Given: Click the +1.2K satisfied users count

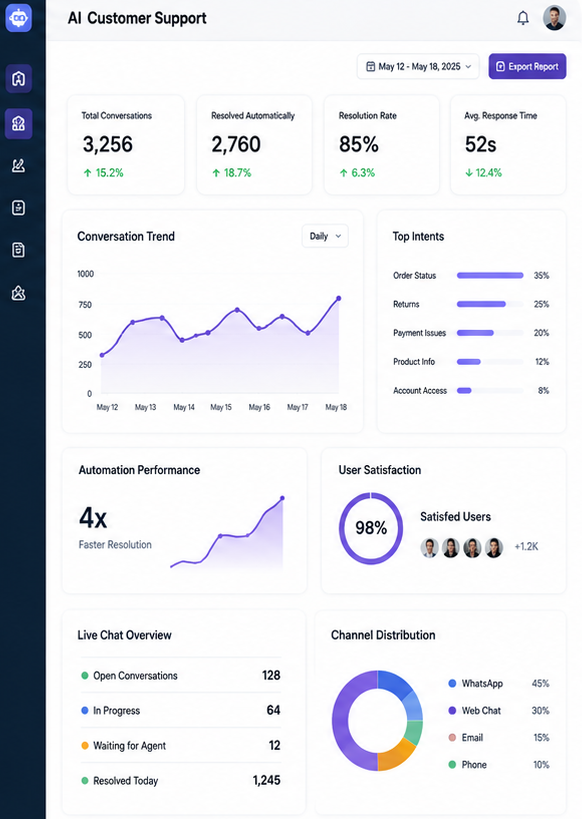Looking at the screenshot, I should click(x=526, y=546).
